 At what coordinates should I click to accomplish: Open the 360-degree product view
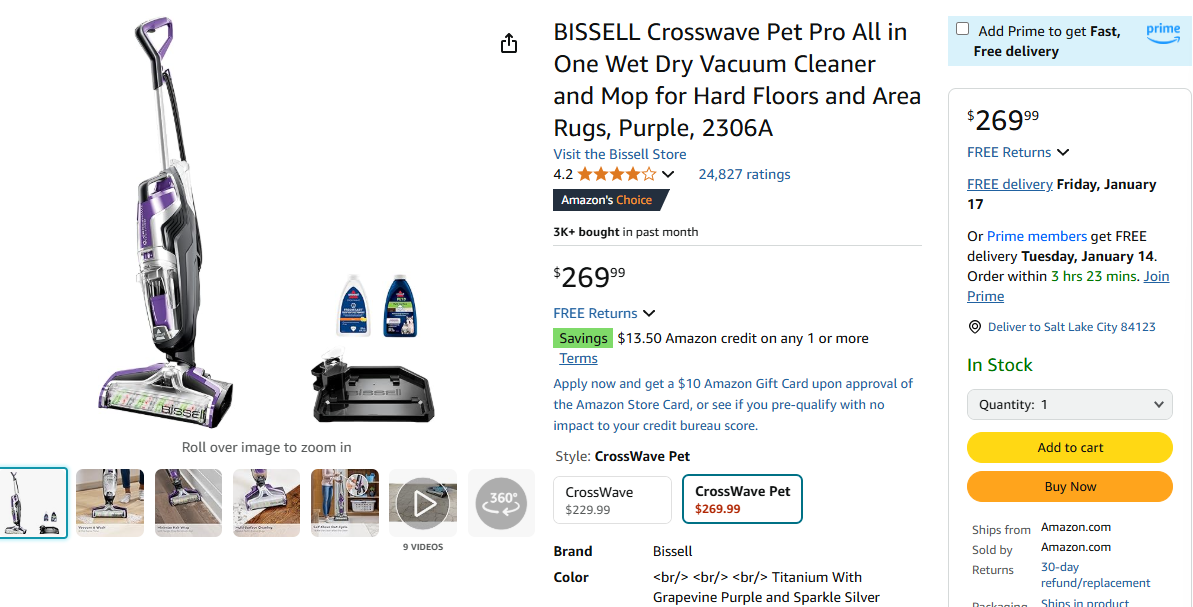tap(501, 502)
